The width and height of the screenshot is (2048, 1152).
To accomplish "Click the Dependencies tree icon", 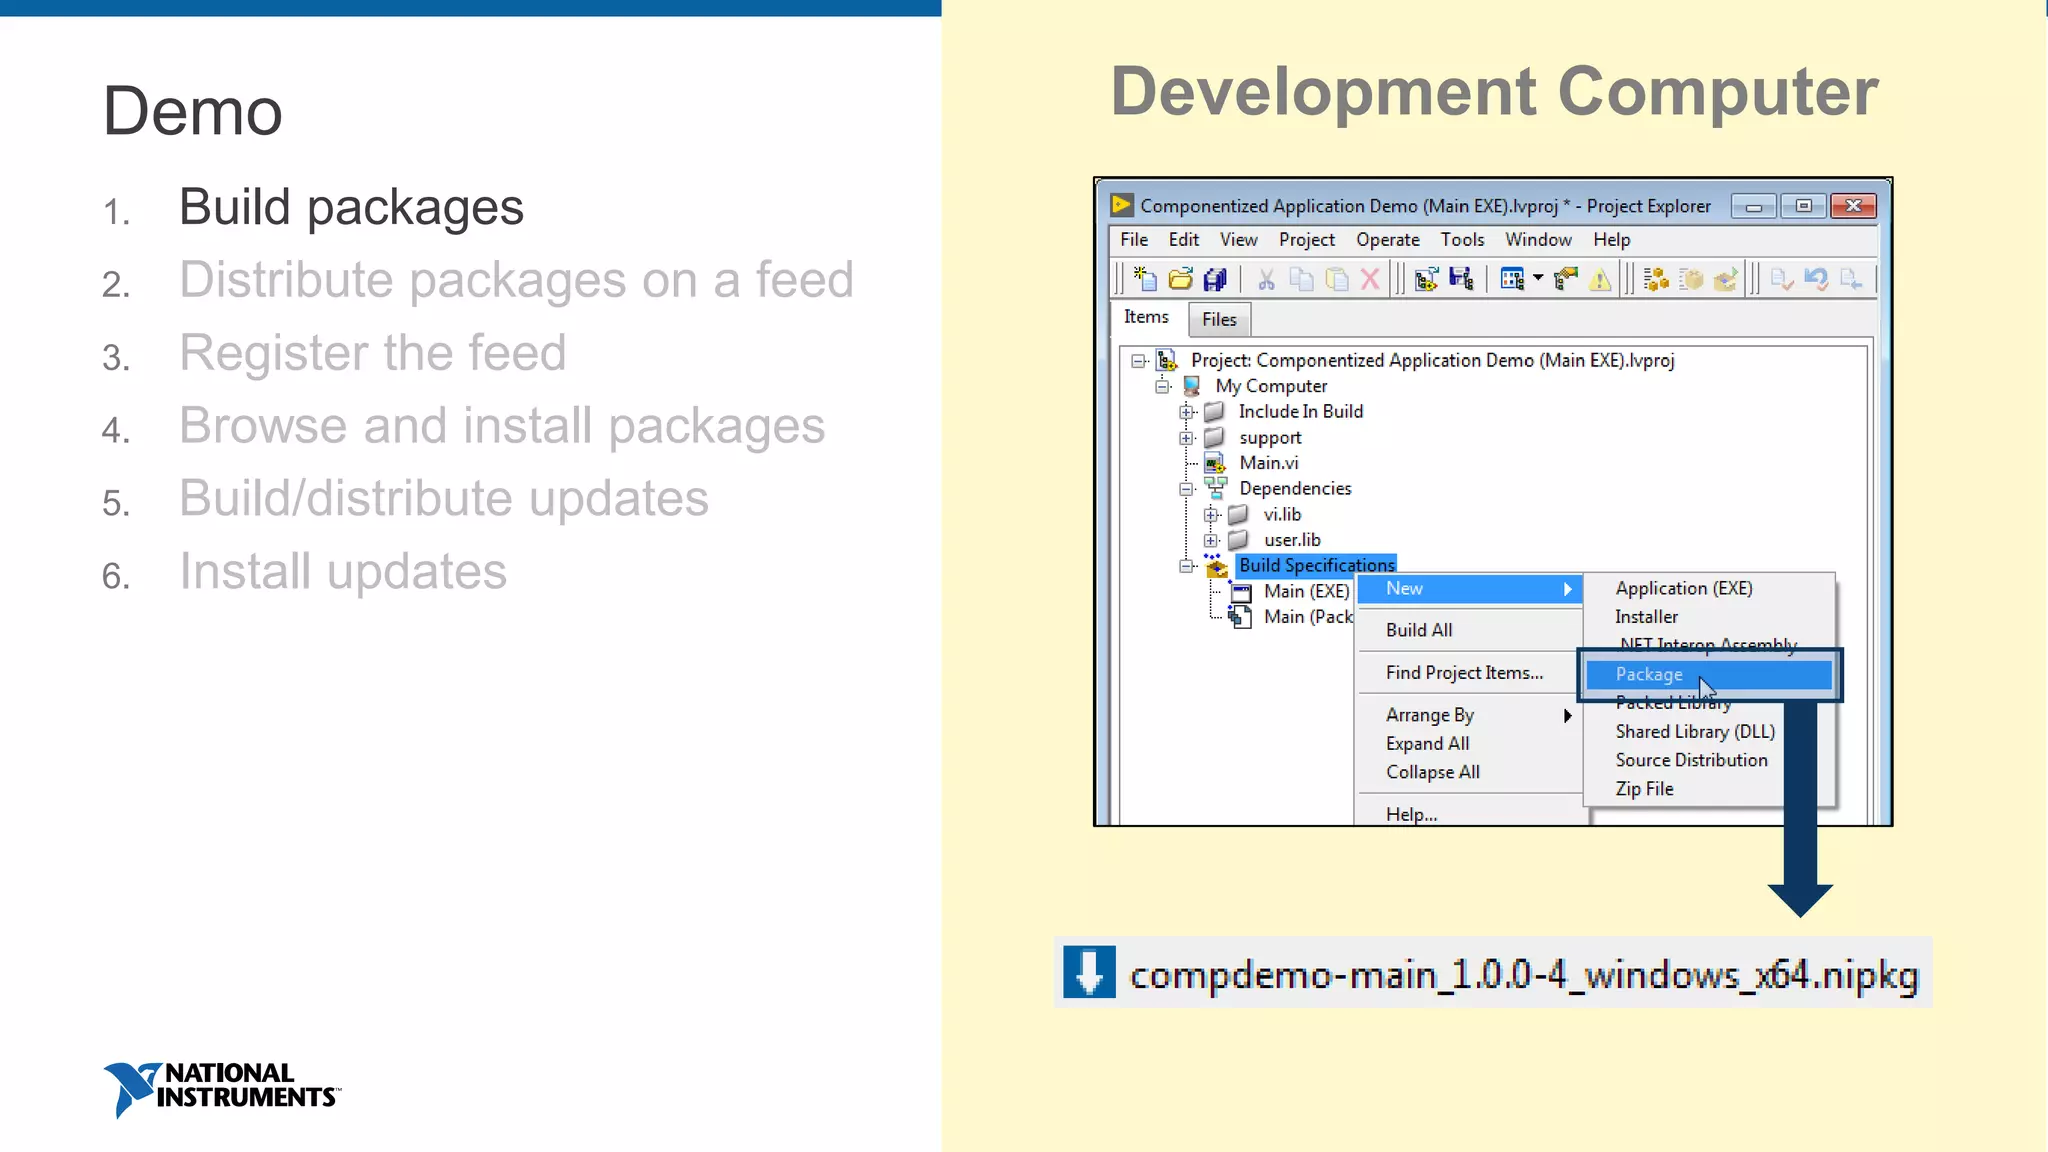I will 1216,488.
